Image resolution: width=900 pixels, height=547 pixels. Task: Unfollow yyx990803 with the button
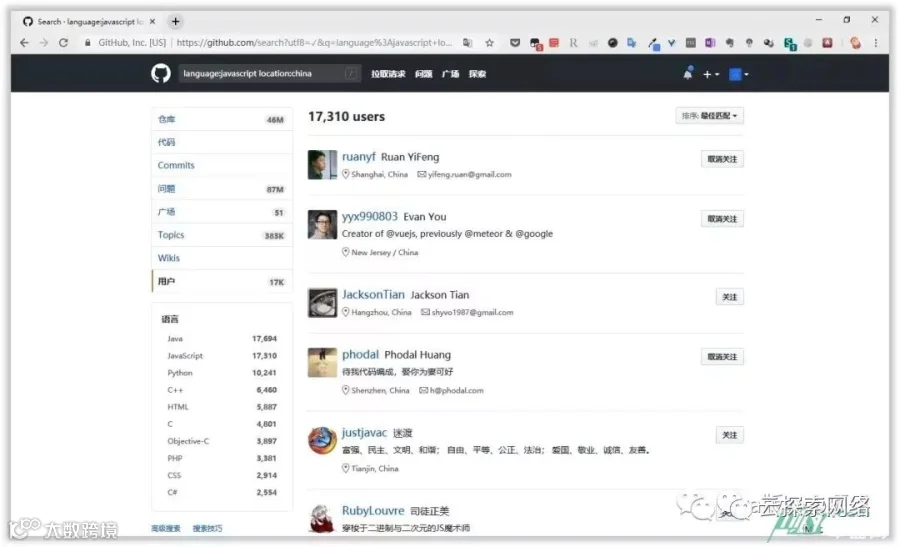[722, 219]
